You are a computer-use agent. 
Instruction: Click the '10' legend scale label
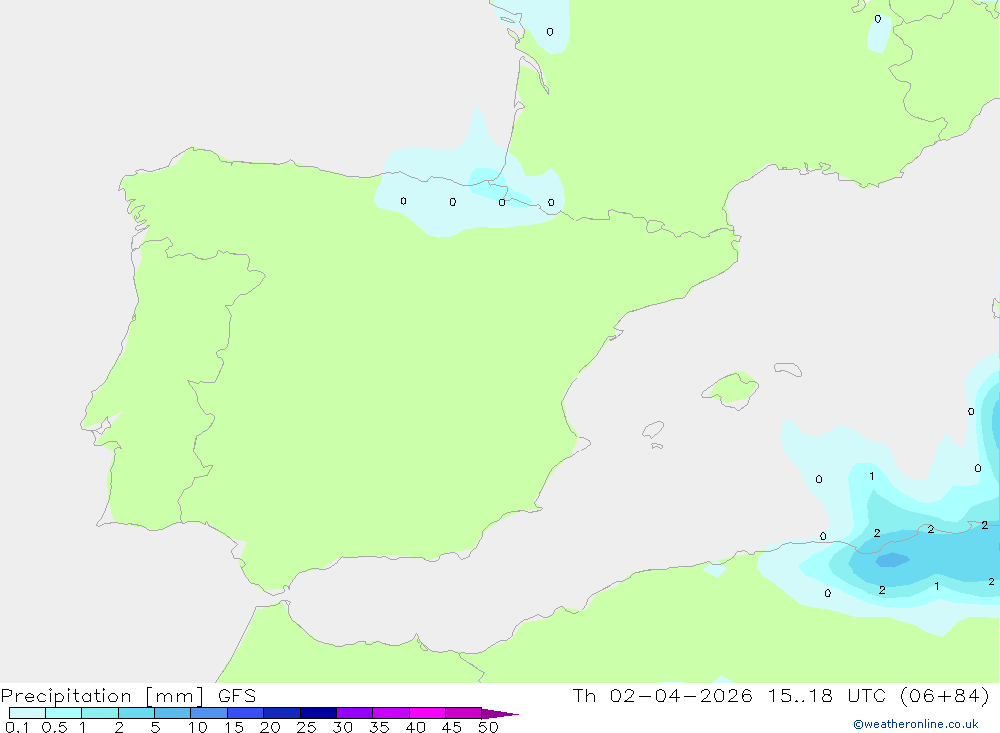[198, 727]
